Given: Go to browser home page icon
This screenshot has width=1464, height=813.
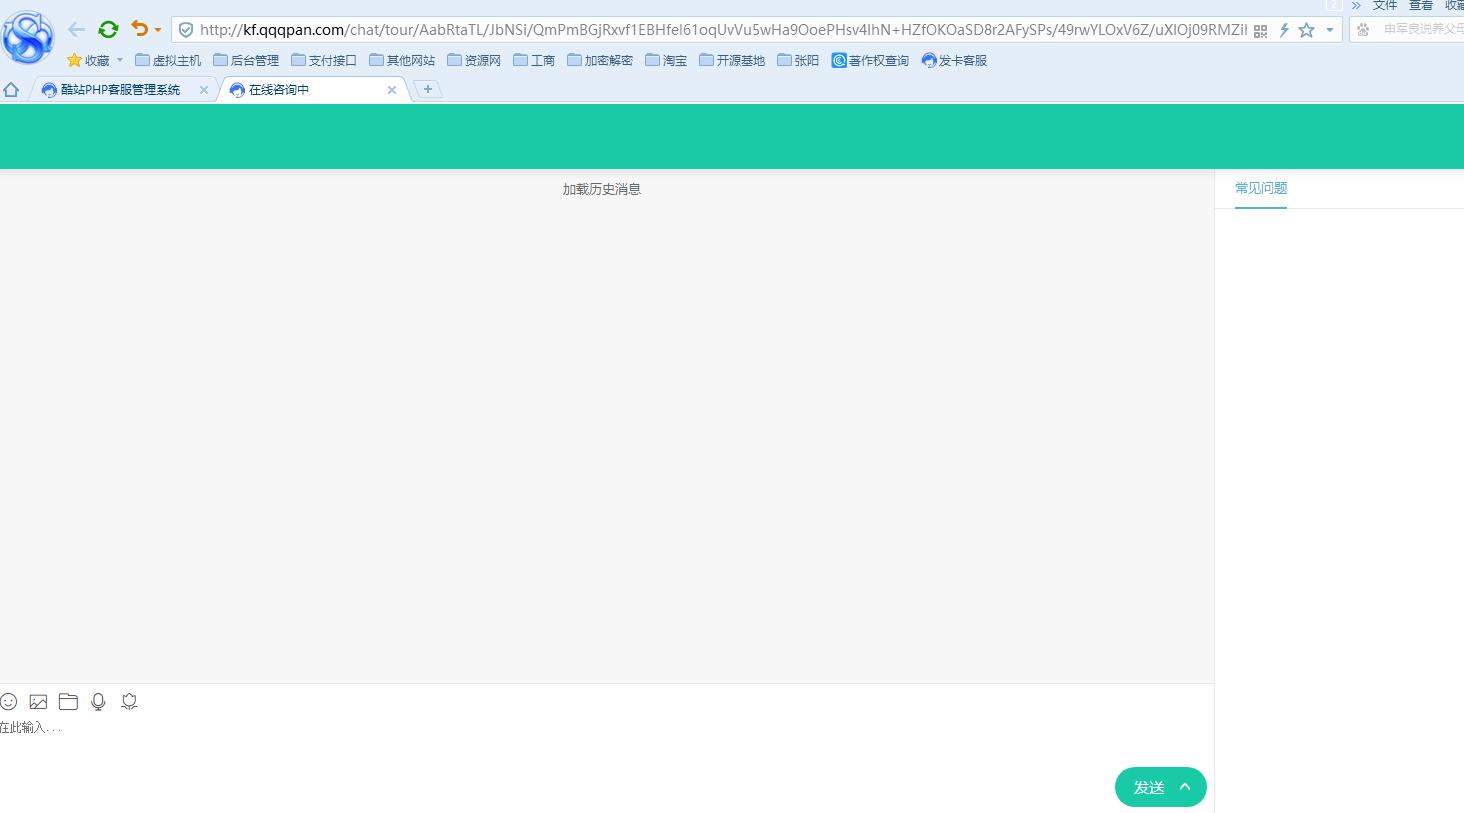Looking at the screenshot, I should (11, 90).
